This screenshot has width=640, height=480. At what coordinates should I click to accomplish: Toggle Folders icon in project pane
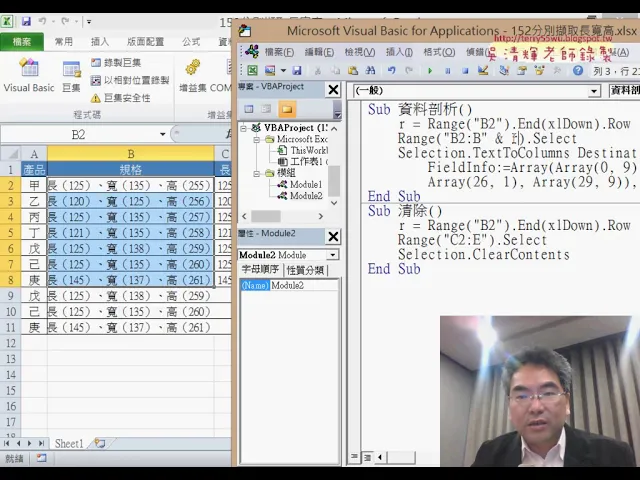(x=287, y=109)
